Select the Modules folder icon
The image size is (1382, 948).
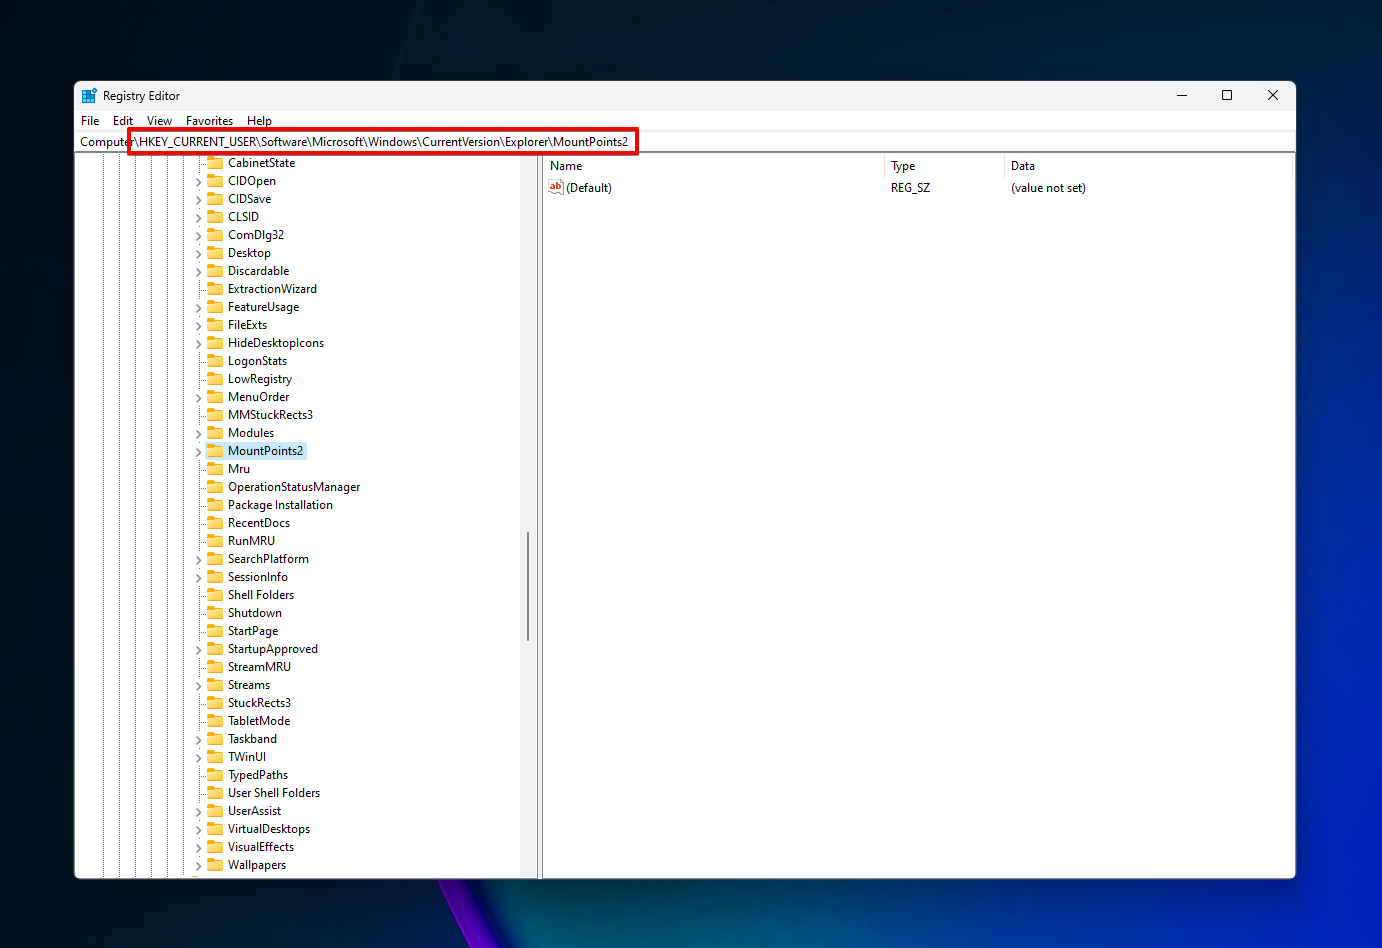215,433
